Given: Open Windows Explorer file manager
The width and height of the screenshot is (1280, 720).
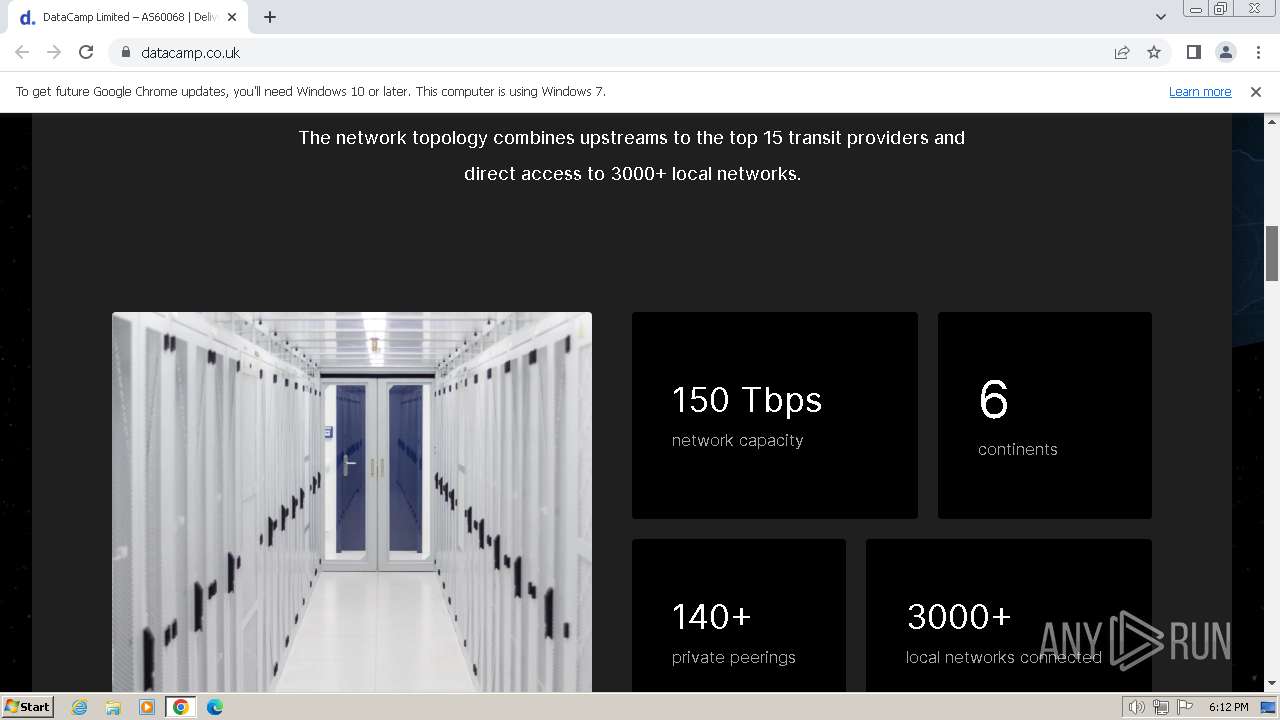Looking at the screenshot, I should [113, 707].
